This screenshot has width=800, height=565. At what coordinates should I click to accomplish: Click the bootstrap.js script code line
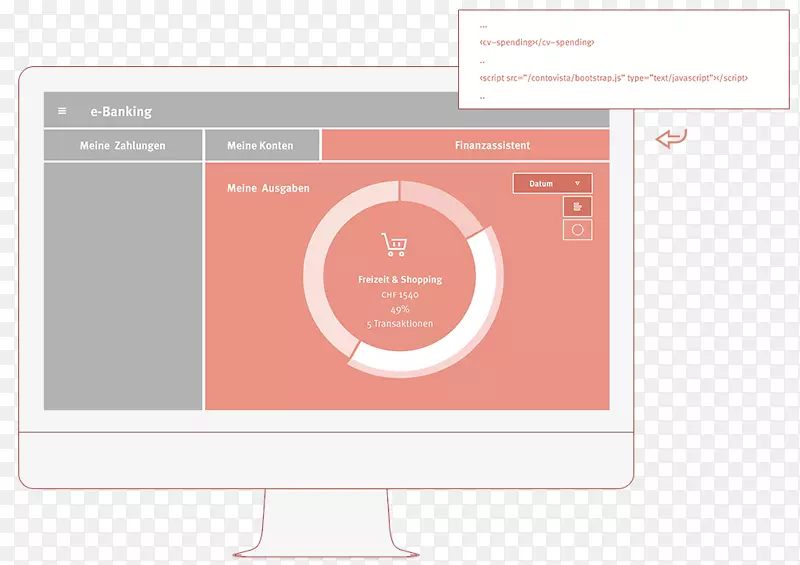click(x=613, y=77)
